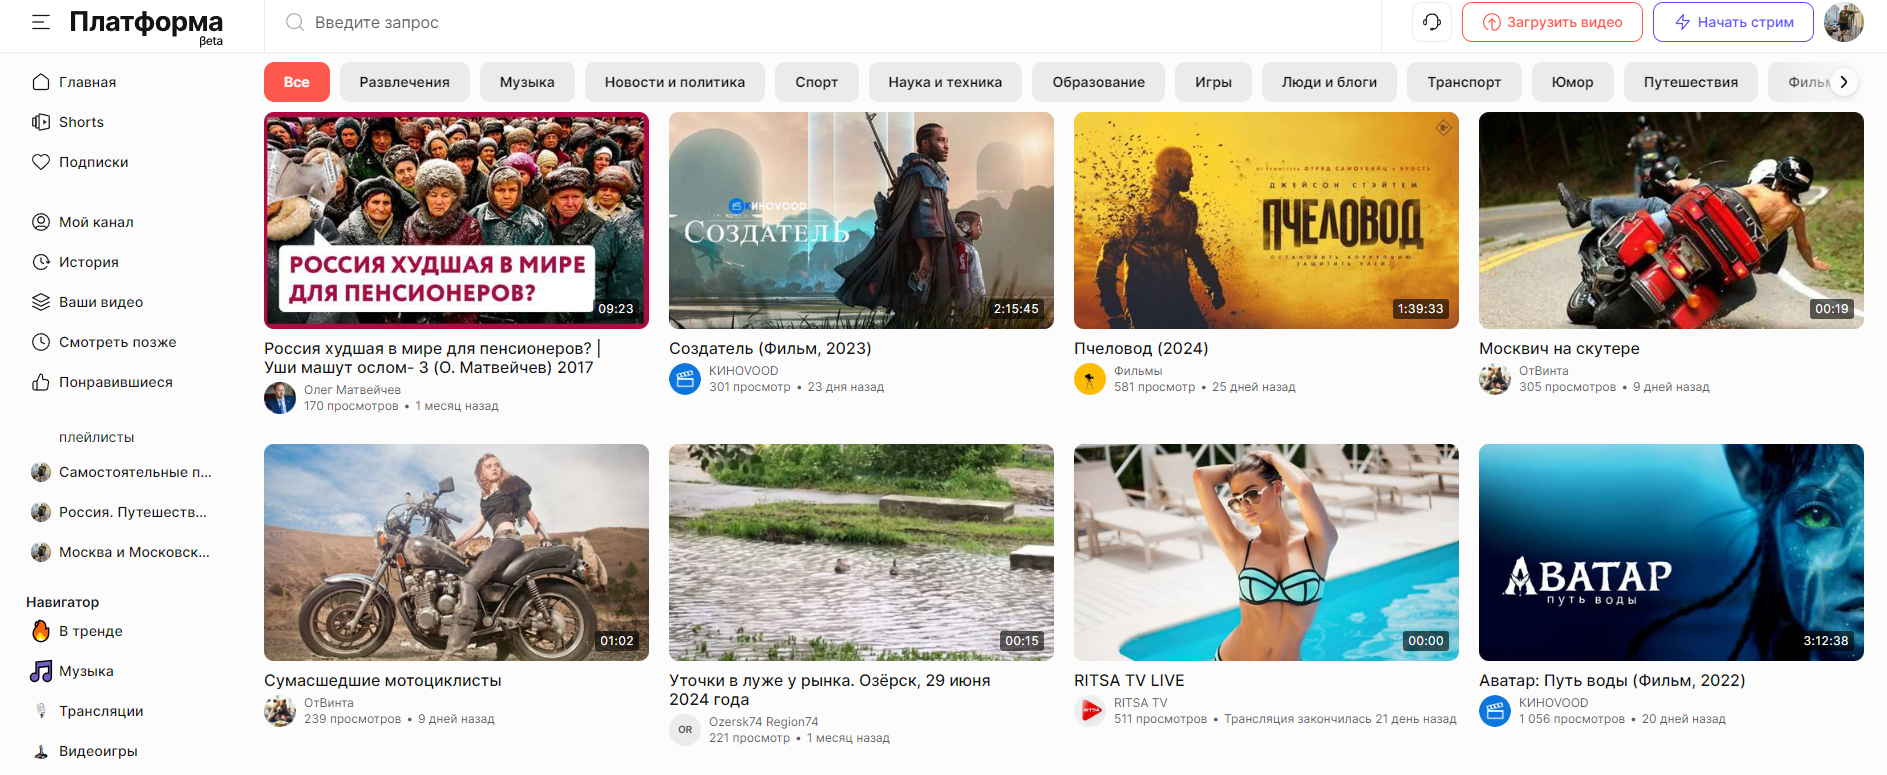Open the Россия. Путешеств... playlist
Screen dimensions: 1887x775
click(119, 512)
